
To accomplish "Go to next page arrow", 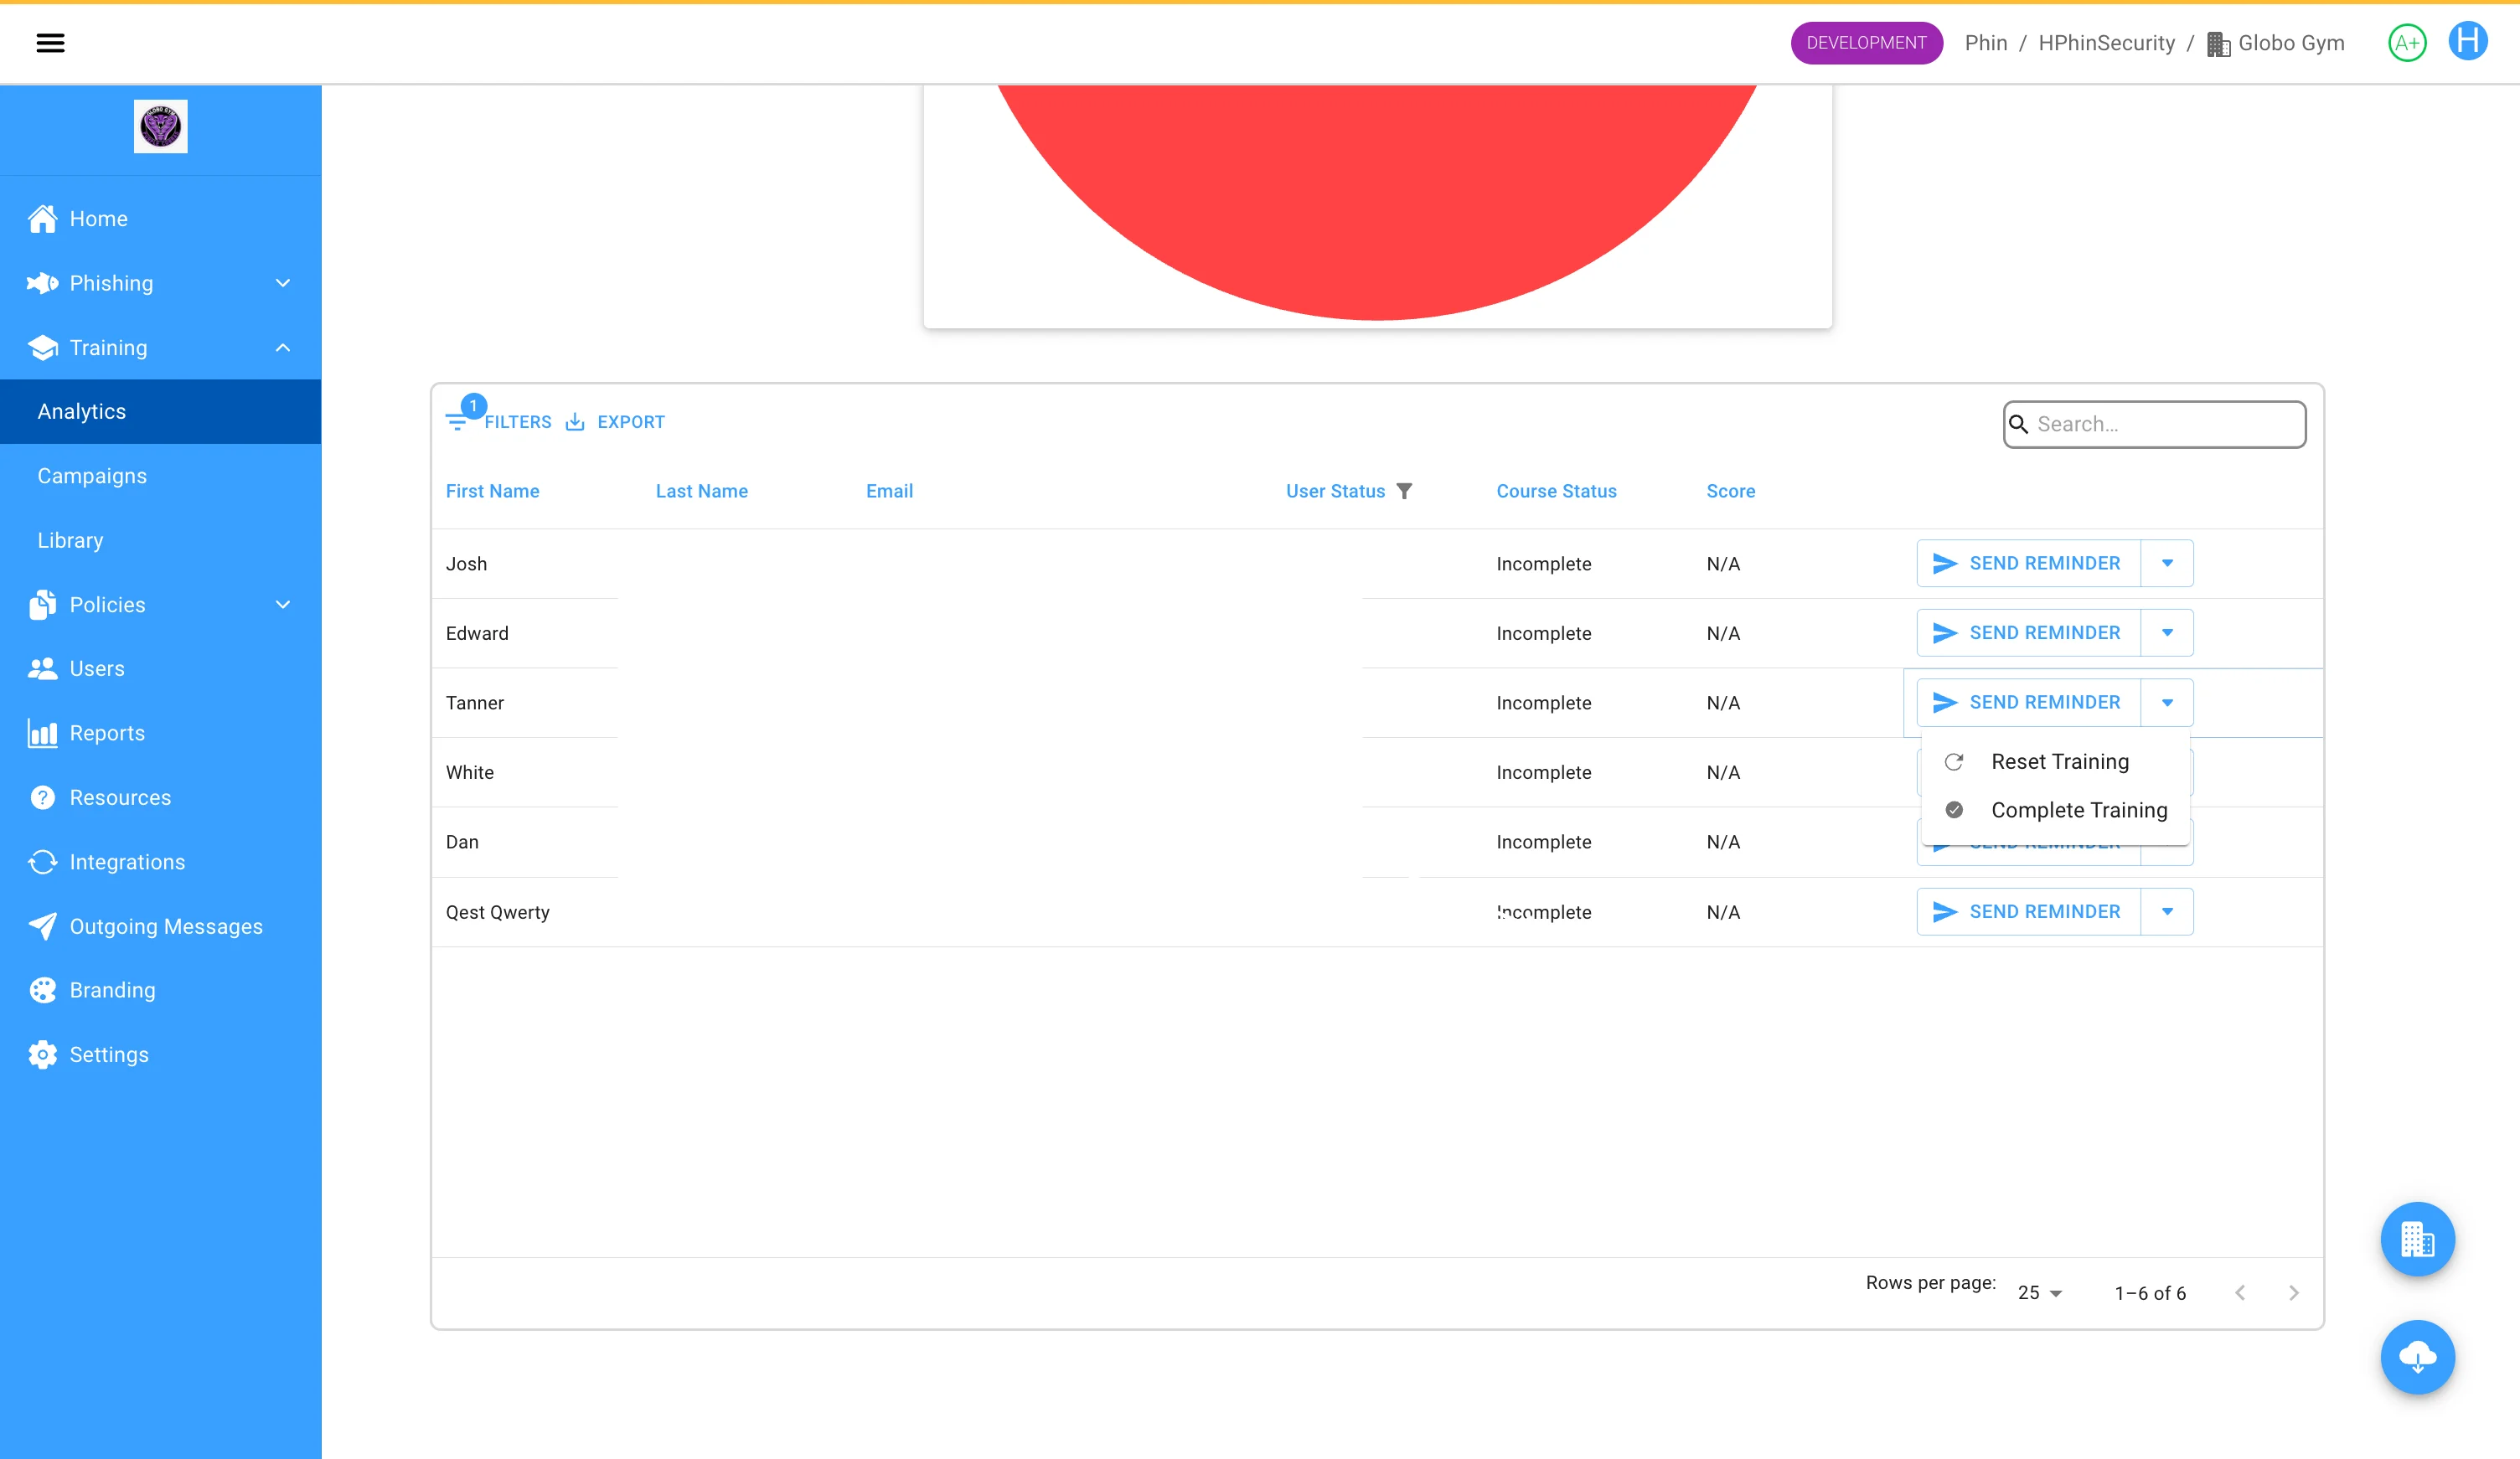I will pyautogui.click(x=2293, y=1293).
